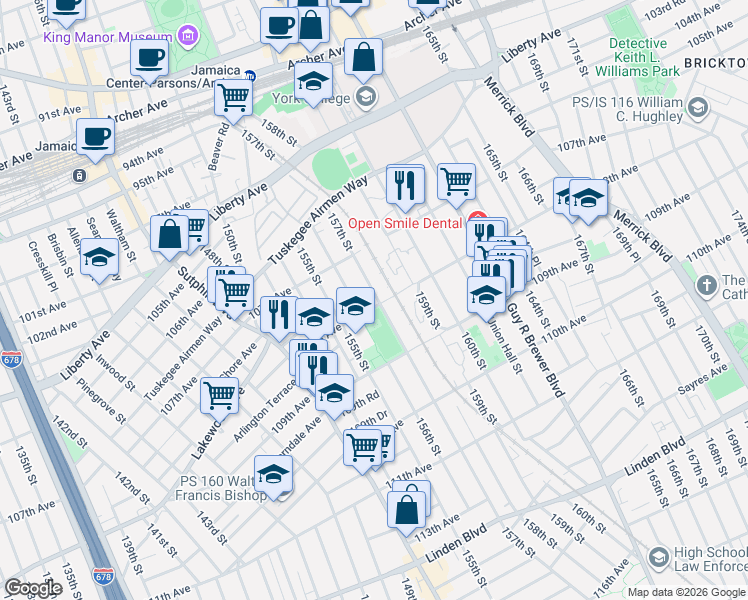Viewport: 748px width, 600px height.
Task: Click the PS 160 Walter Francis Bishop school marker
Action: tap(273, 477)
